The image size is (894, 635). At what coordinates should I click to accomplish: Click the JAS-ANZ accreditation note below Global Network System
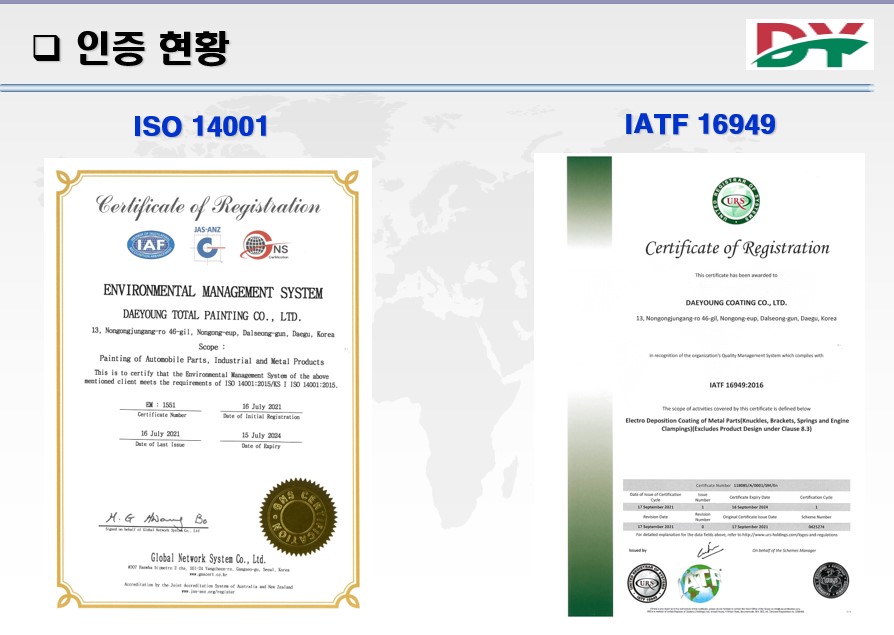209,589
